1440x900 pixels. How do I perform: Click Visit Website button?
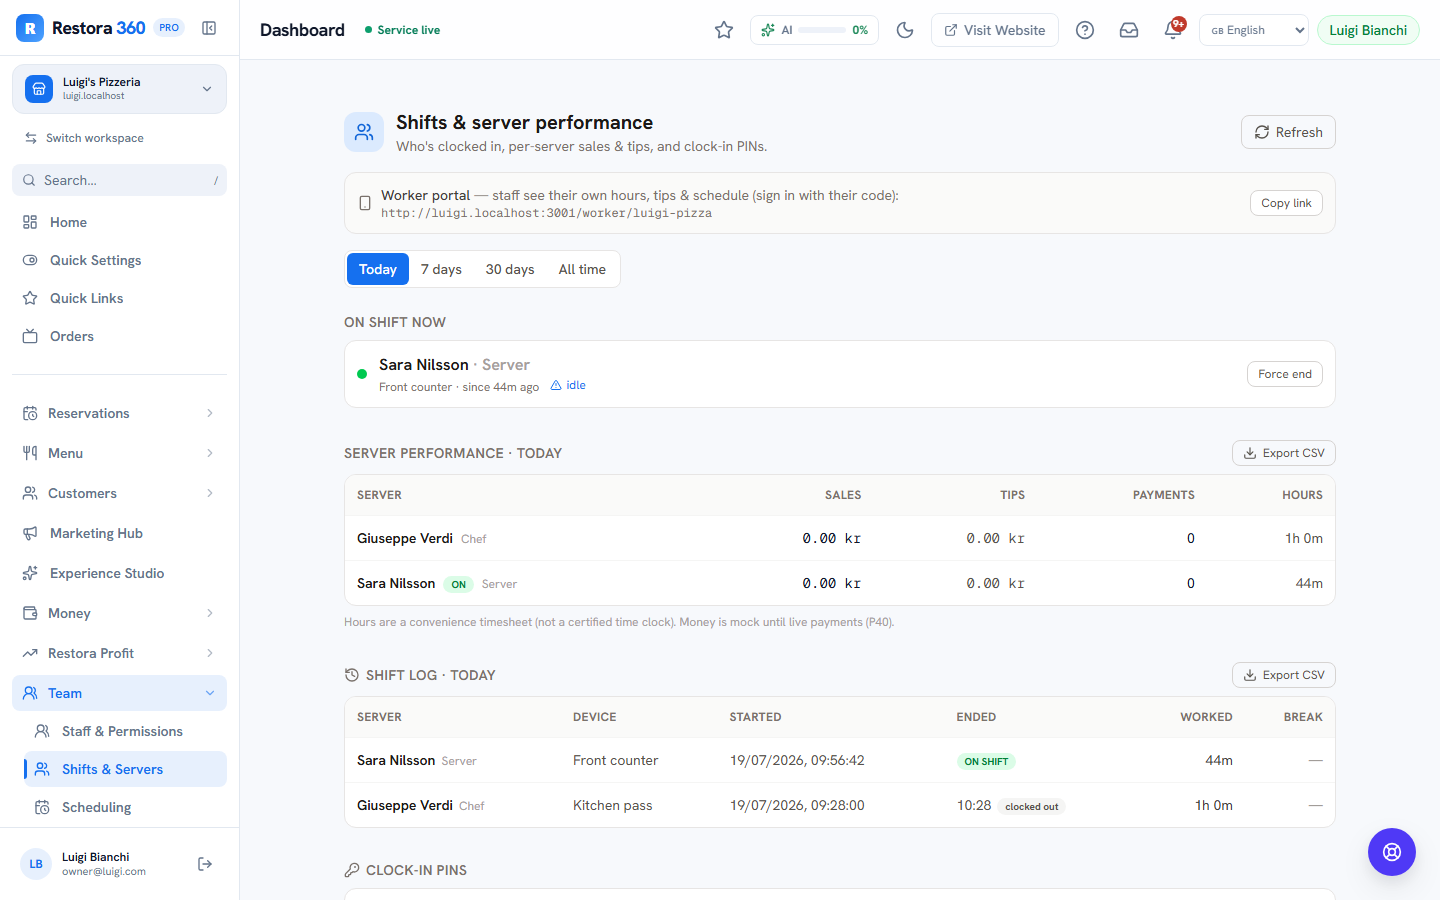(995, 30)
